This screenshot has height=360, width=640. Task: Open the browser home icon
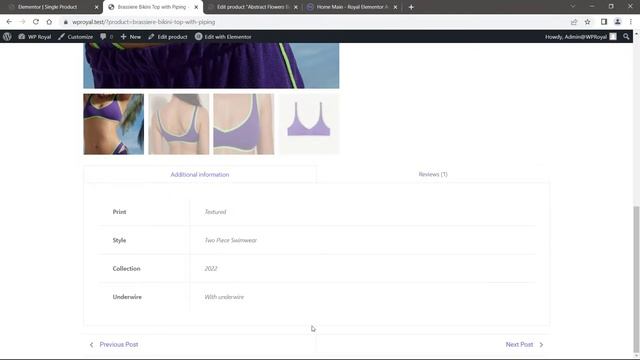click(49, 22)
